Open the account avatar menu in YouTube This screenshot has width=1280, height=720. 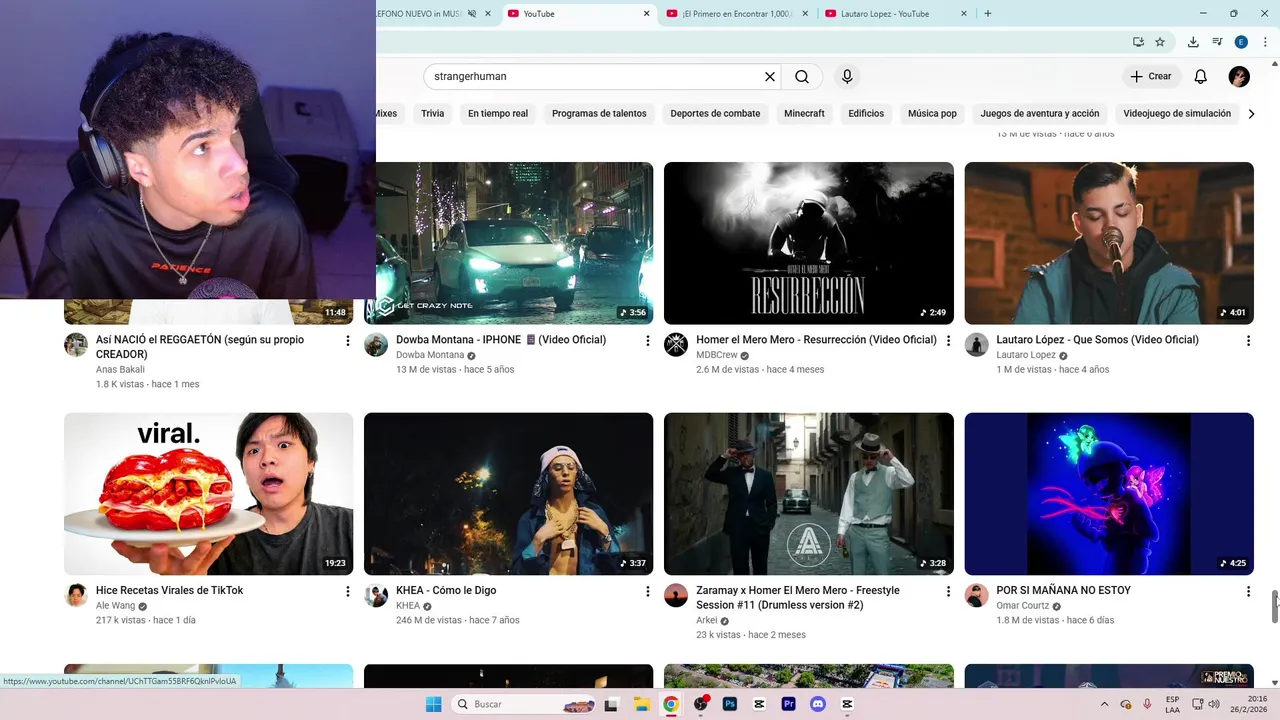pos(1239,76)
